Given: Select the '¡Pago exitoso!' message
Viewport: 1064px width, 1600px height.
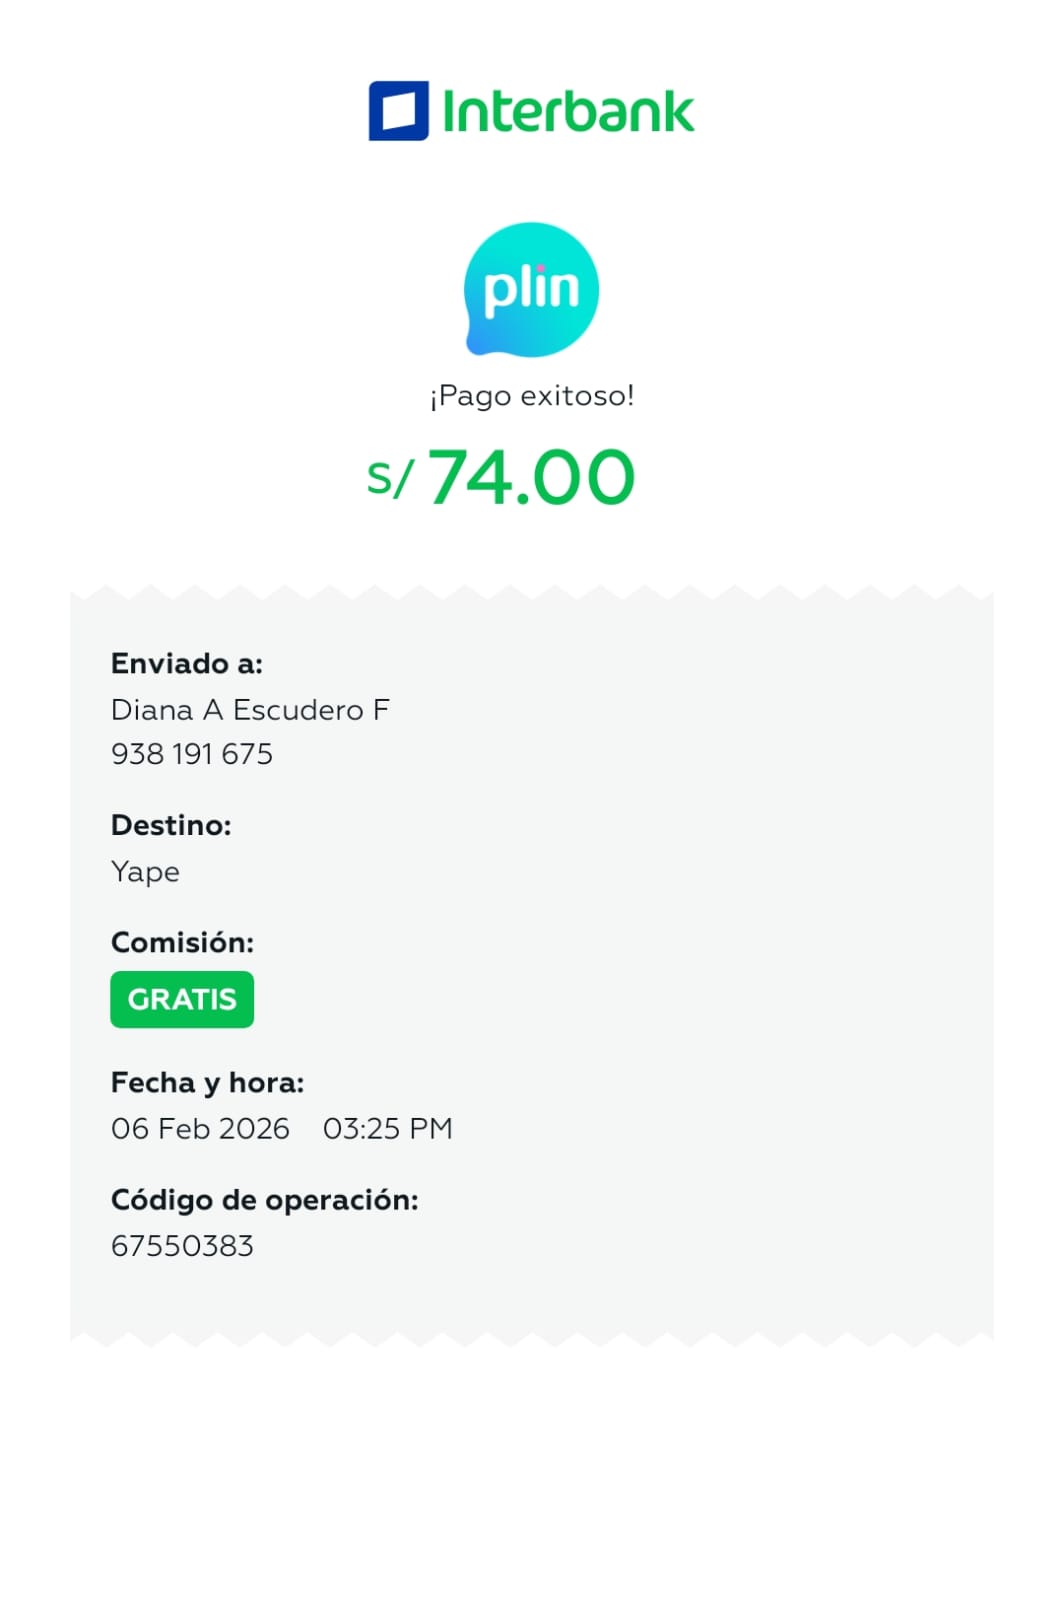Looking at the screenshot, I should pyautogui.click(x=532, y=396).
